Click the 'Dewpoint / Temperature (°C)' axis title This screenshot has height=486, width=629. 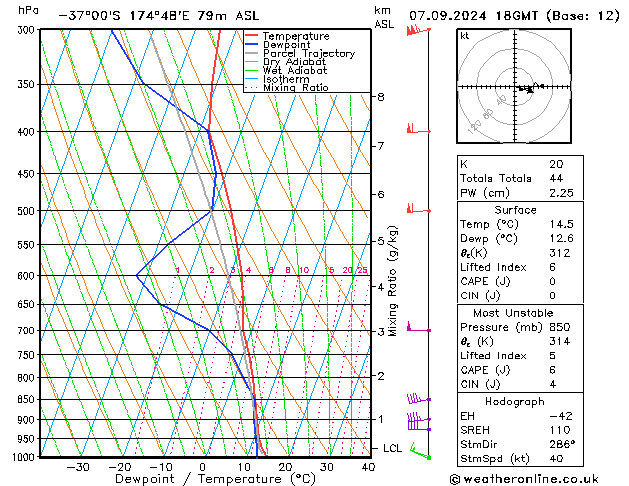[x=215, y=479]
